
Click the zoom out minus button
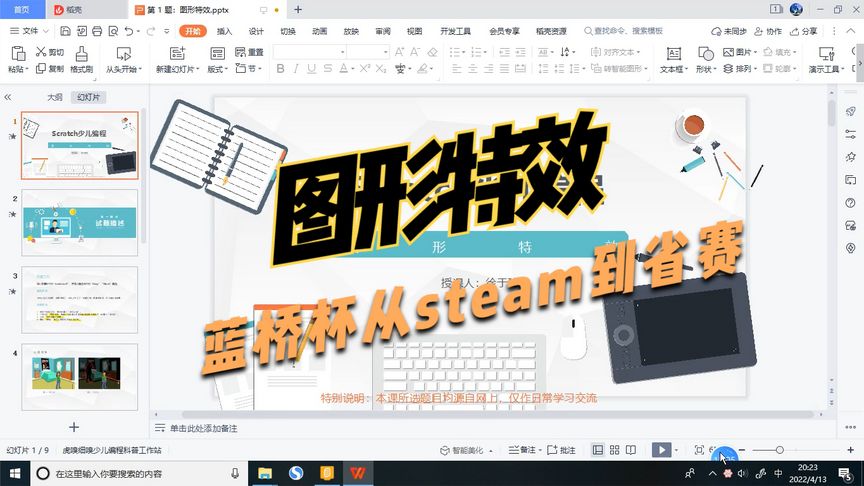(742, 450)
